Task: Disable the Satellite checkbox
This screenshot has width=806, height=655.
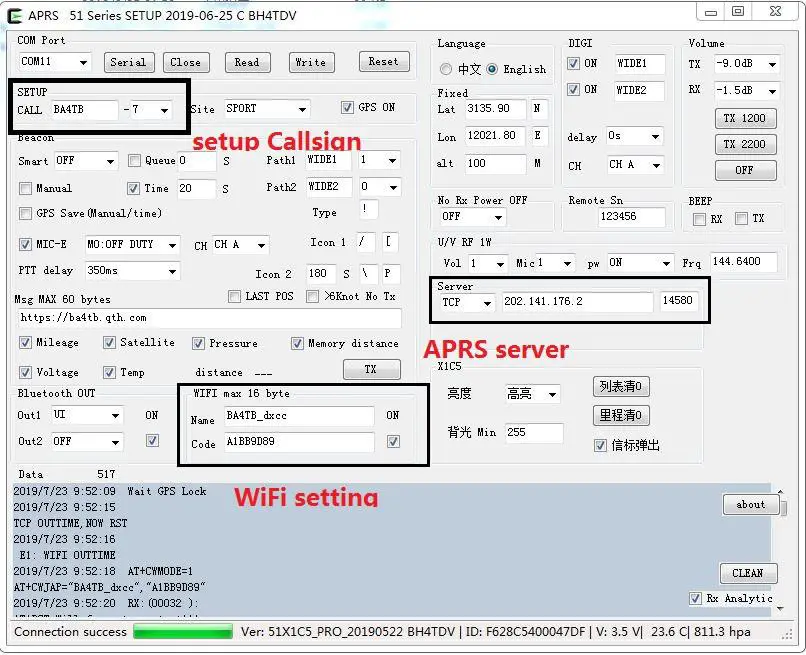Action: coord(109,342)
